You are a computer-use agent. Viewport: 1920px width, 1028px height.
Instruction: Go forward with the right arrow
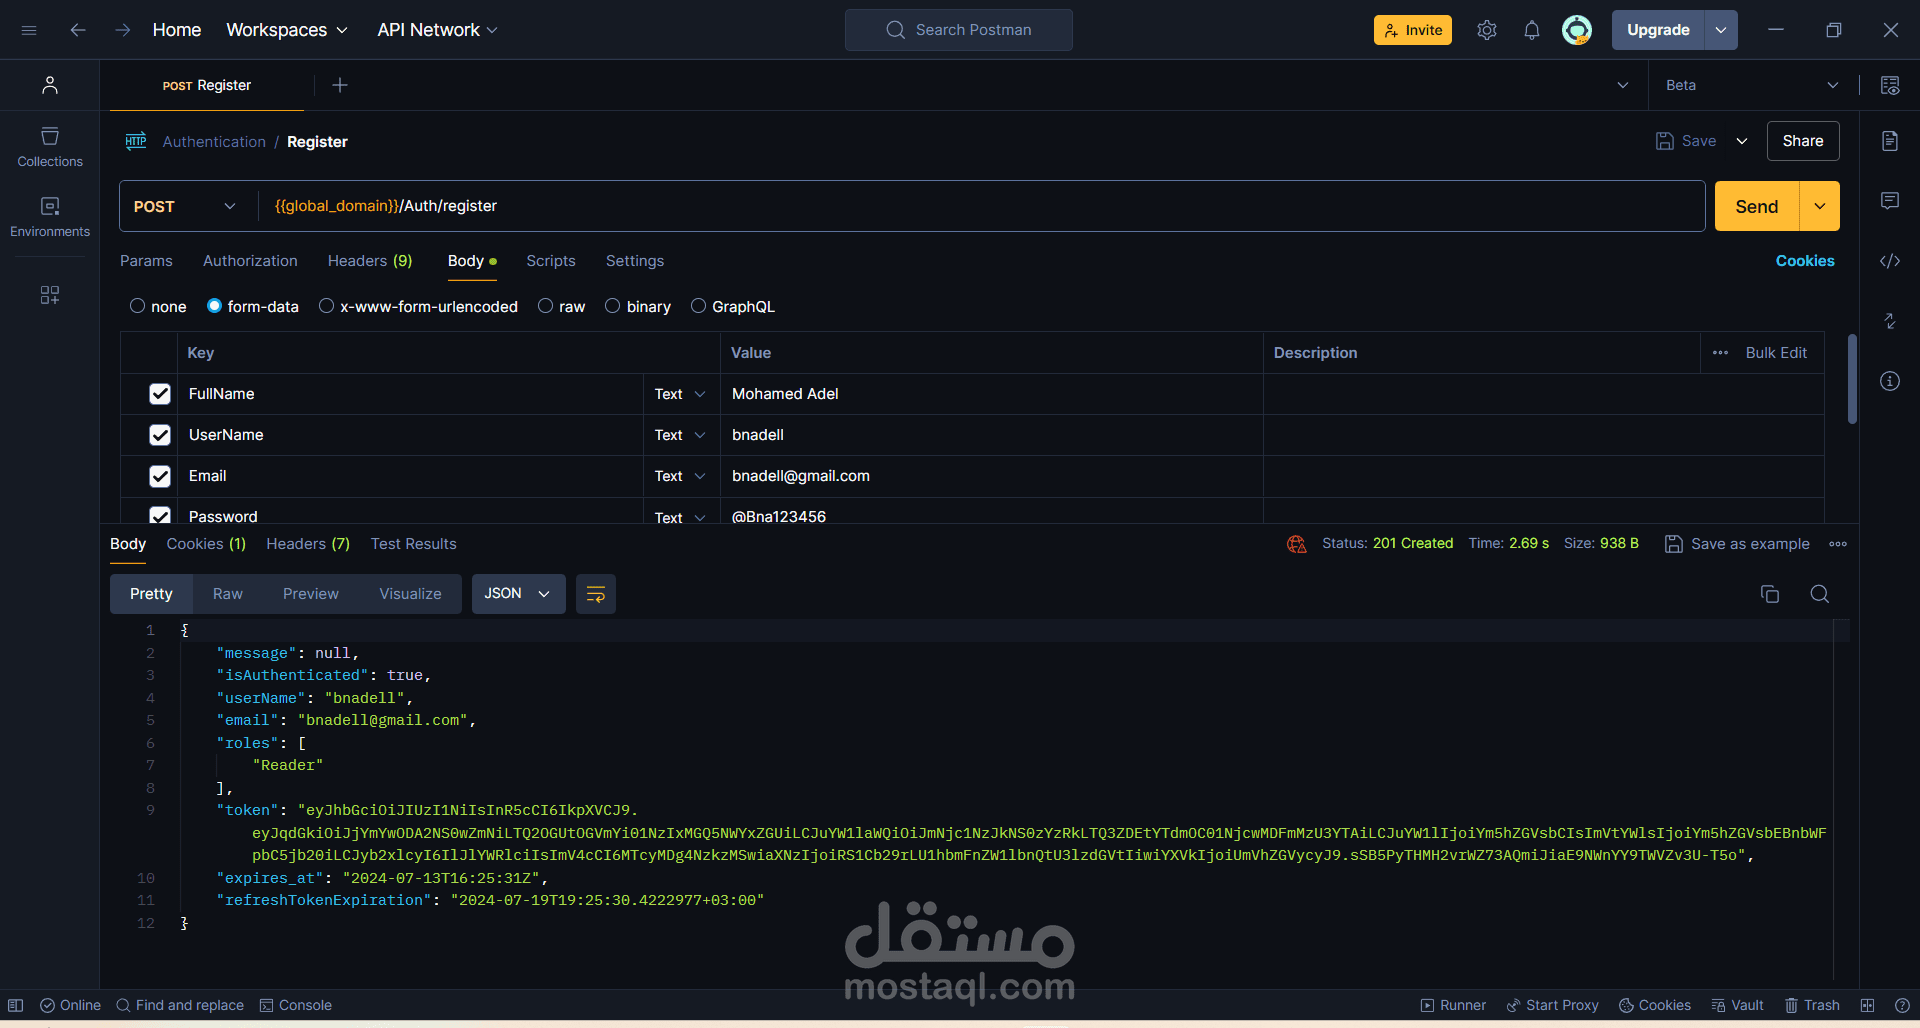point(122,30)
